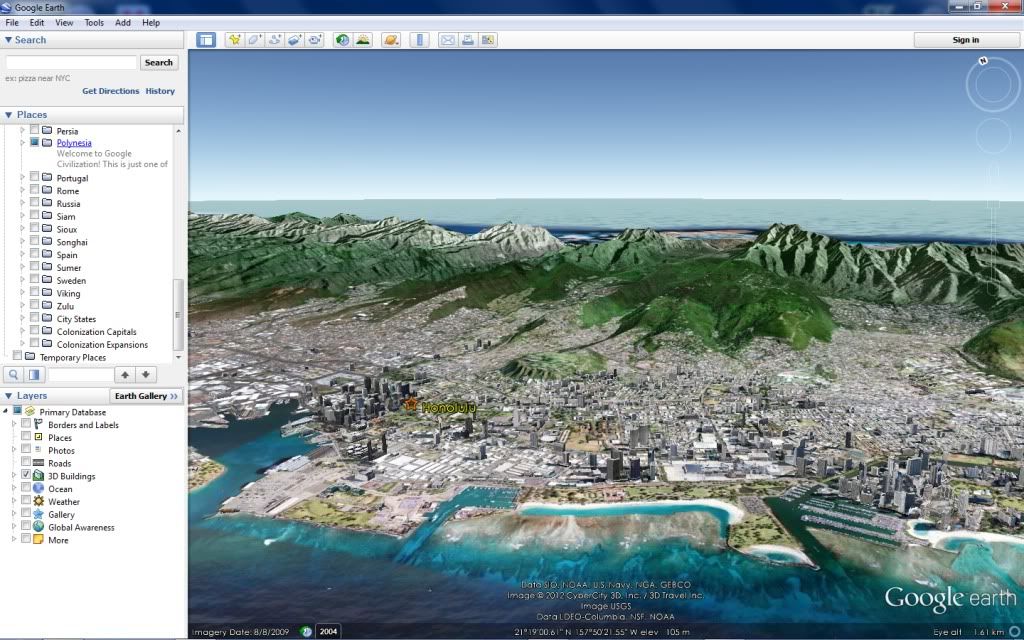
Task: Click the Places panel scrollbar thumb
Action: tap(178, 315)
